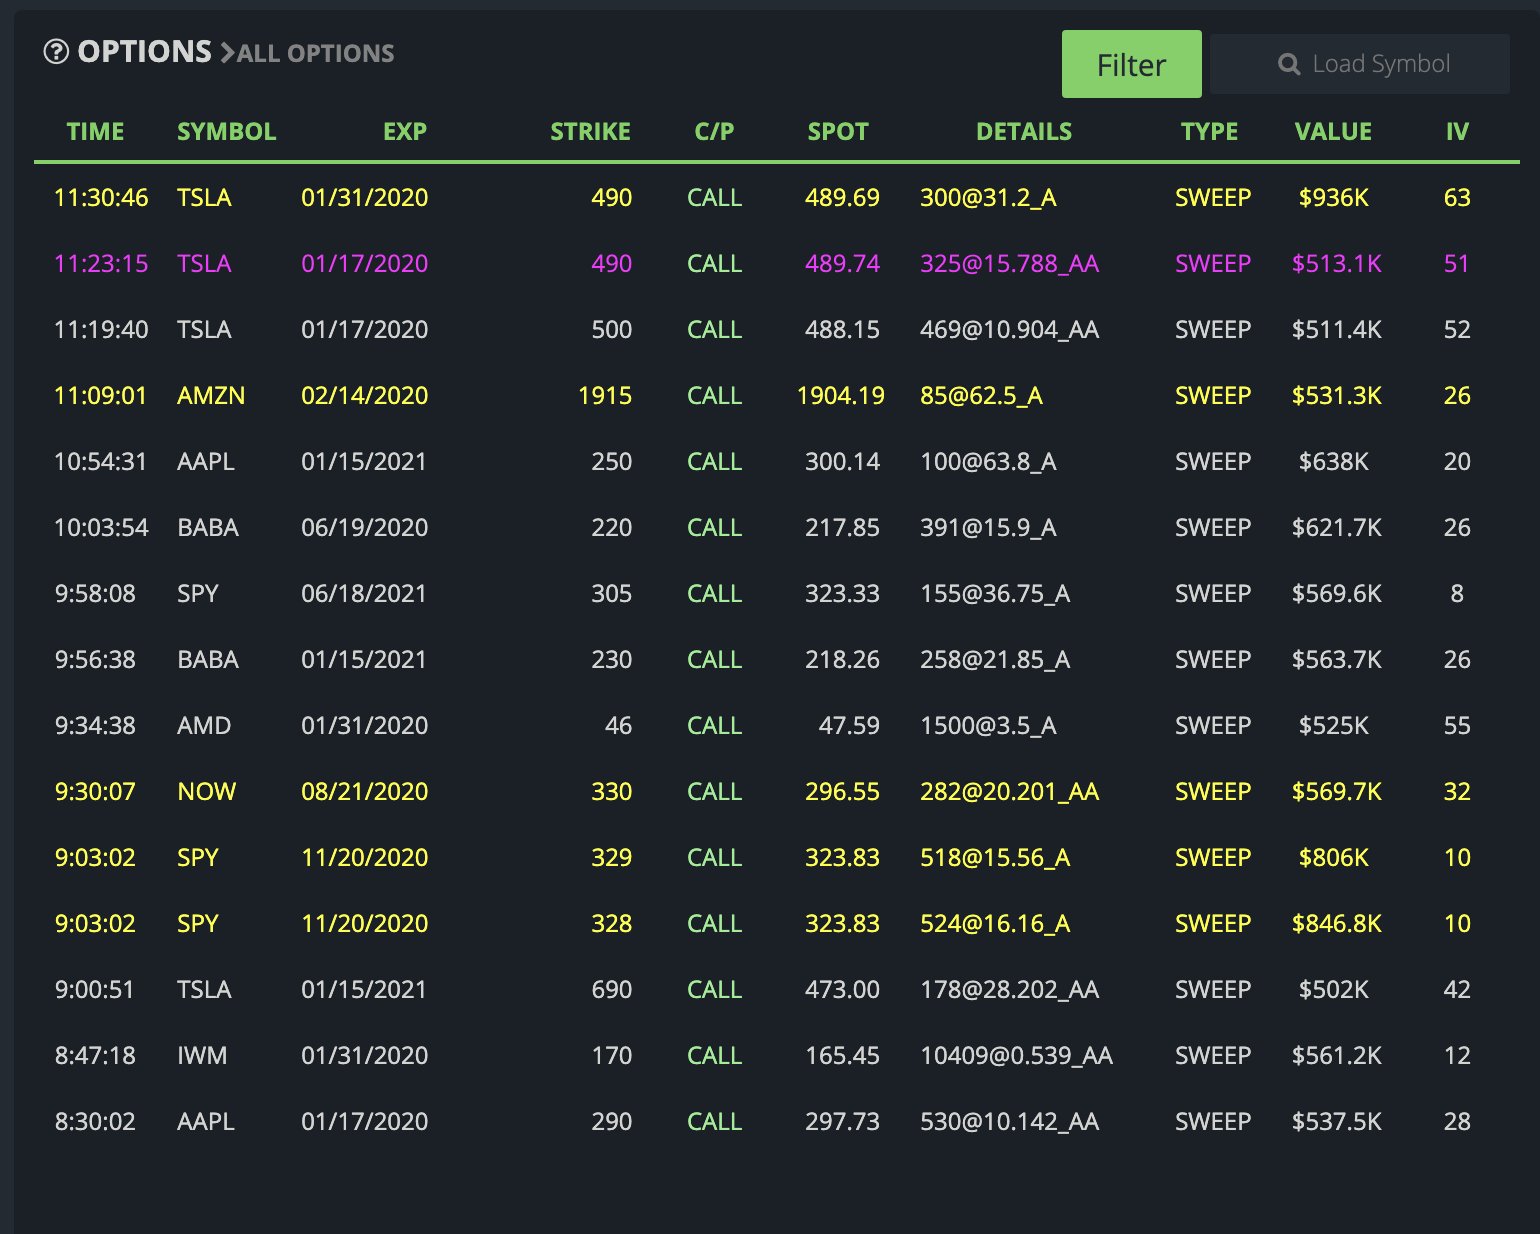Sort by C/P column header
This screenshot has height=1234, width=1540.
pyautogui.click(x=714, y=131)
